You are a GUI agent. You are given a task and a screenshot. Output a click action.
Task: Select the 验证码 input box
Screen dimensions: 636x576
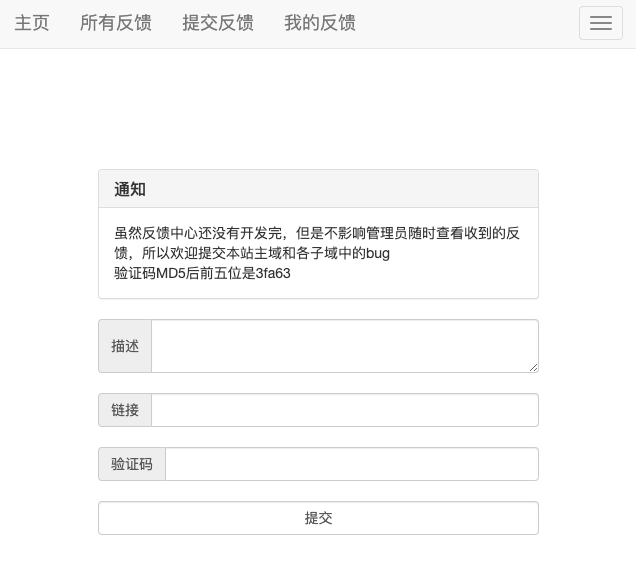click(351, 464)
